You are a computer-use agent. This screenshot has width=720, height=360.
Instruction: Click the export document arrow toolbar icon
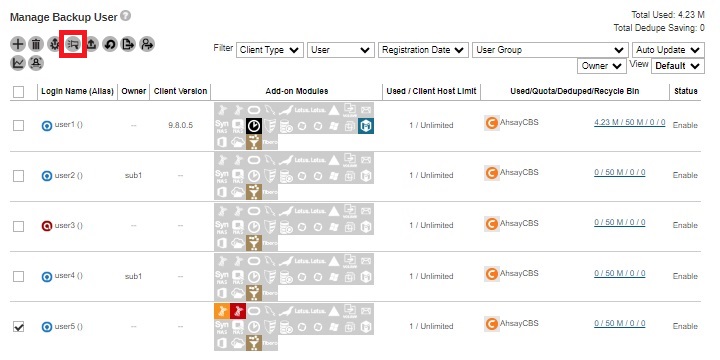point(128,45)
